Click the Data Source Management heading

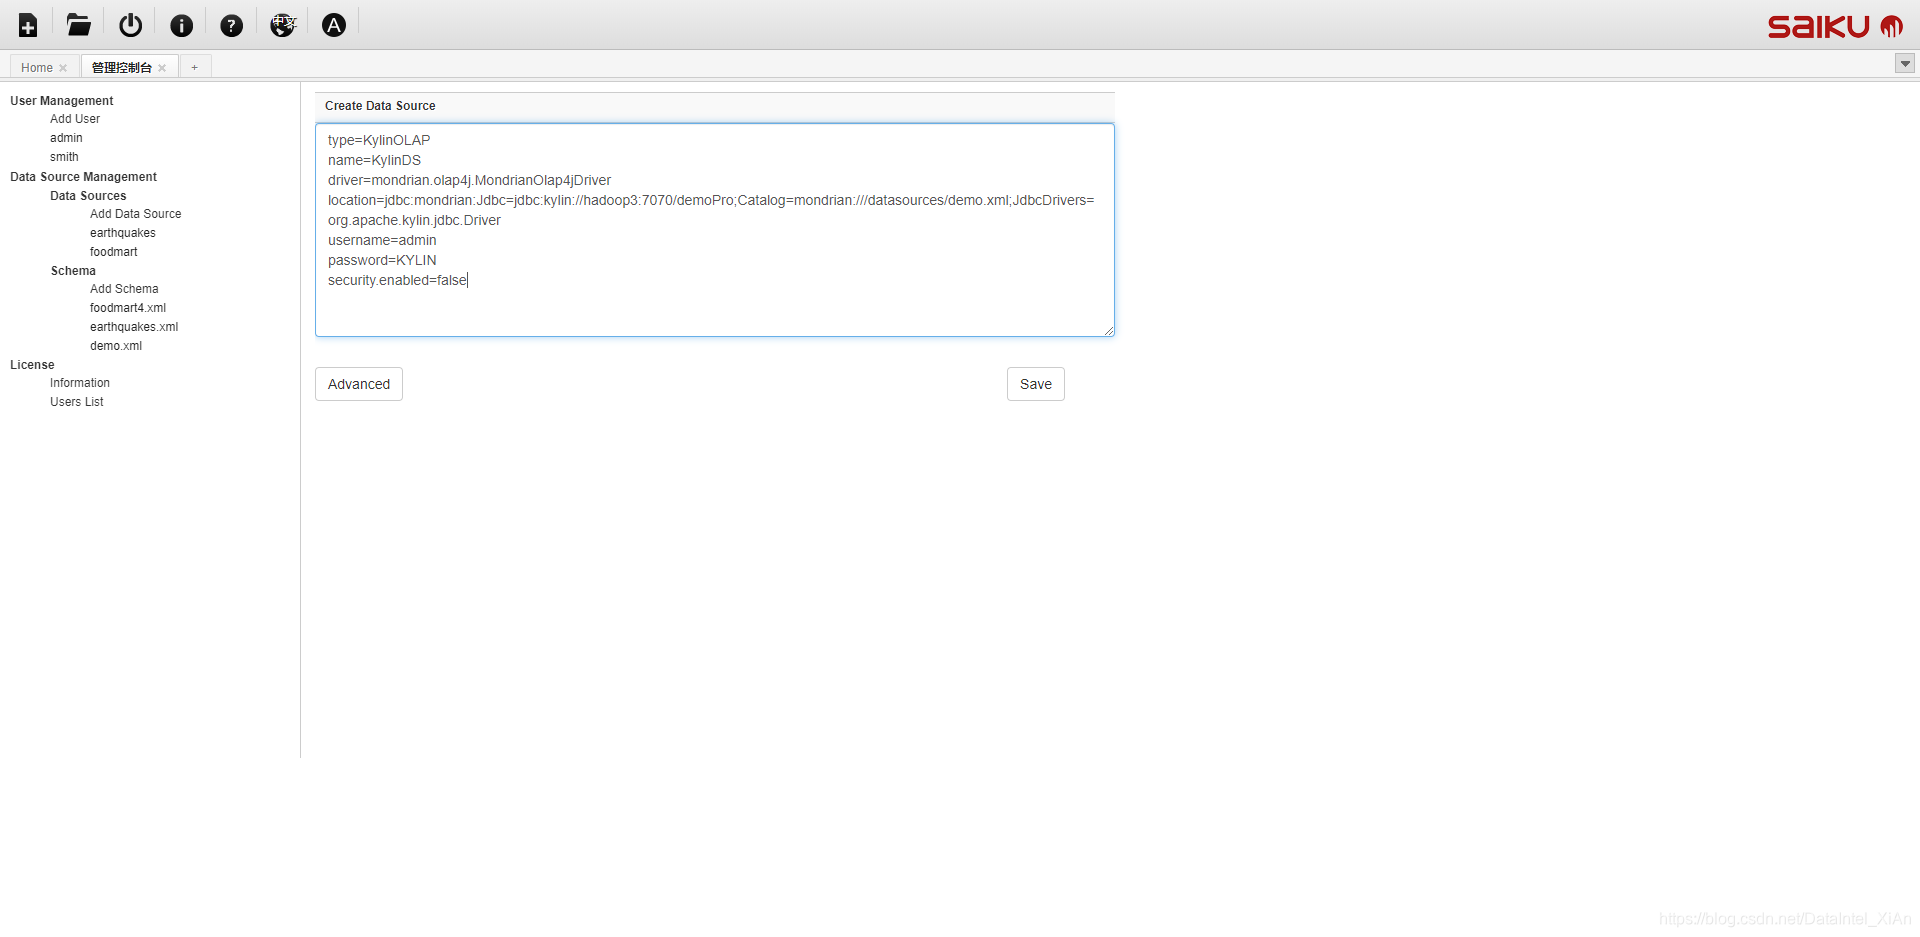pyautogui.click(x=83, y=177)
